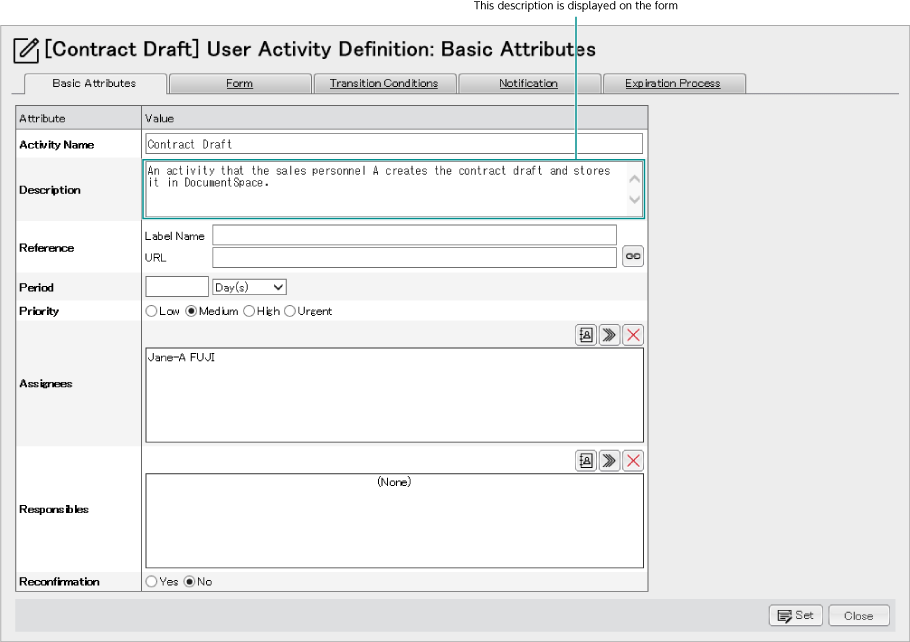Select Low priority
910x642 pixels.
[151, 311]
